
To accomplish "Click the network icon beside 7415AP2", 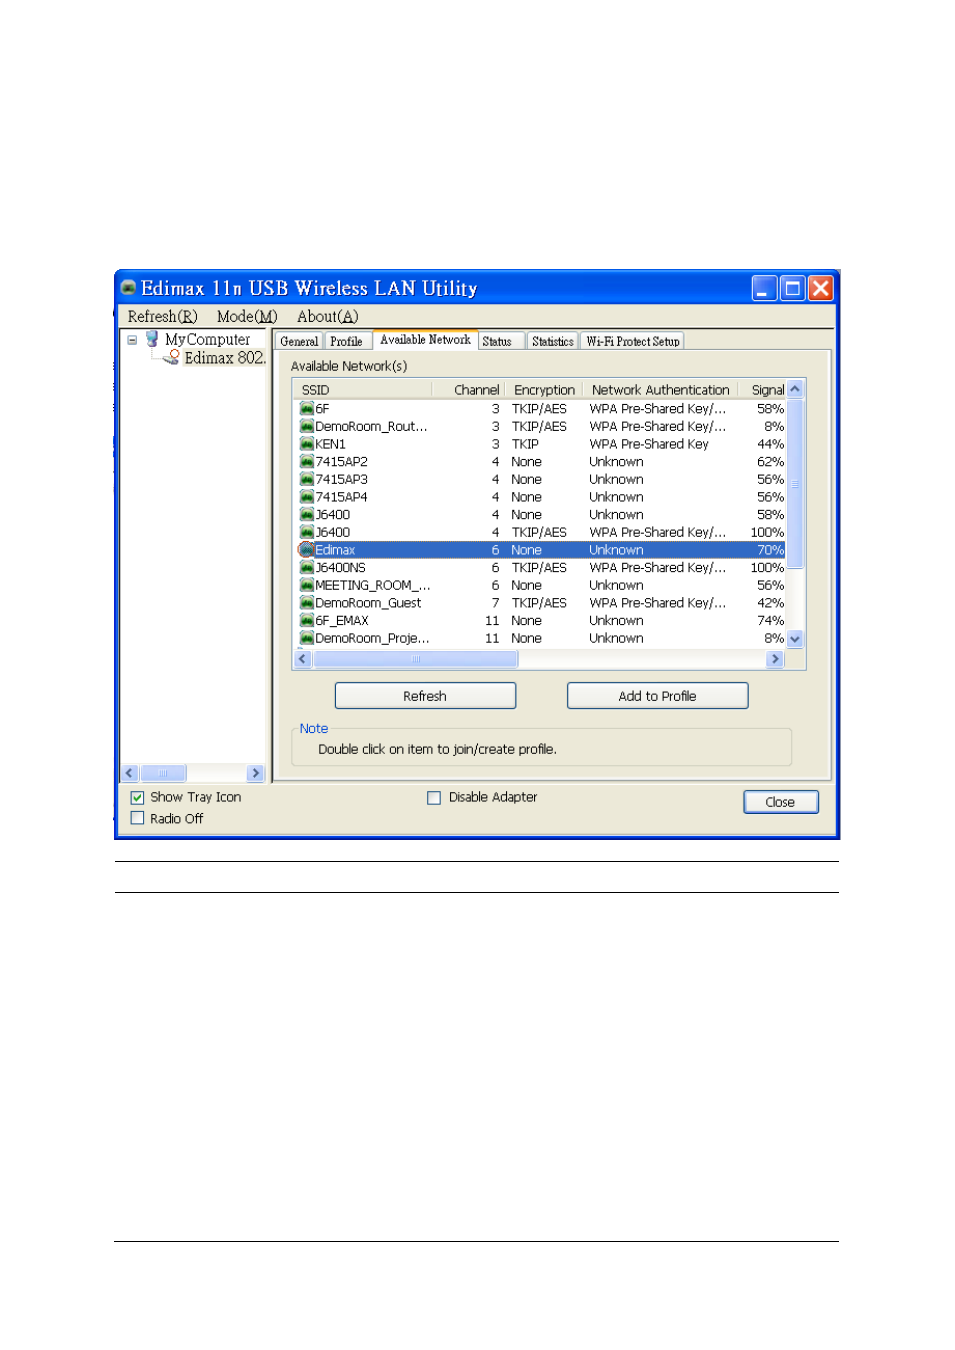I will pos(307,462).
